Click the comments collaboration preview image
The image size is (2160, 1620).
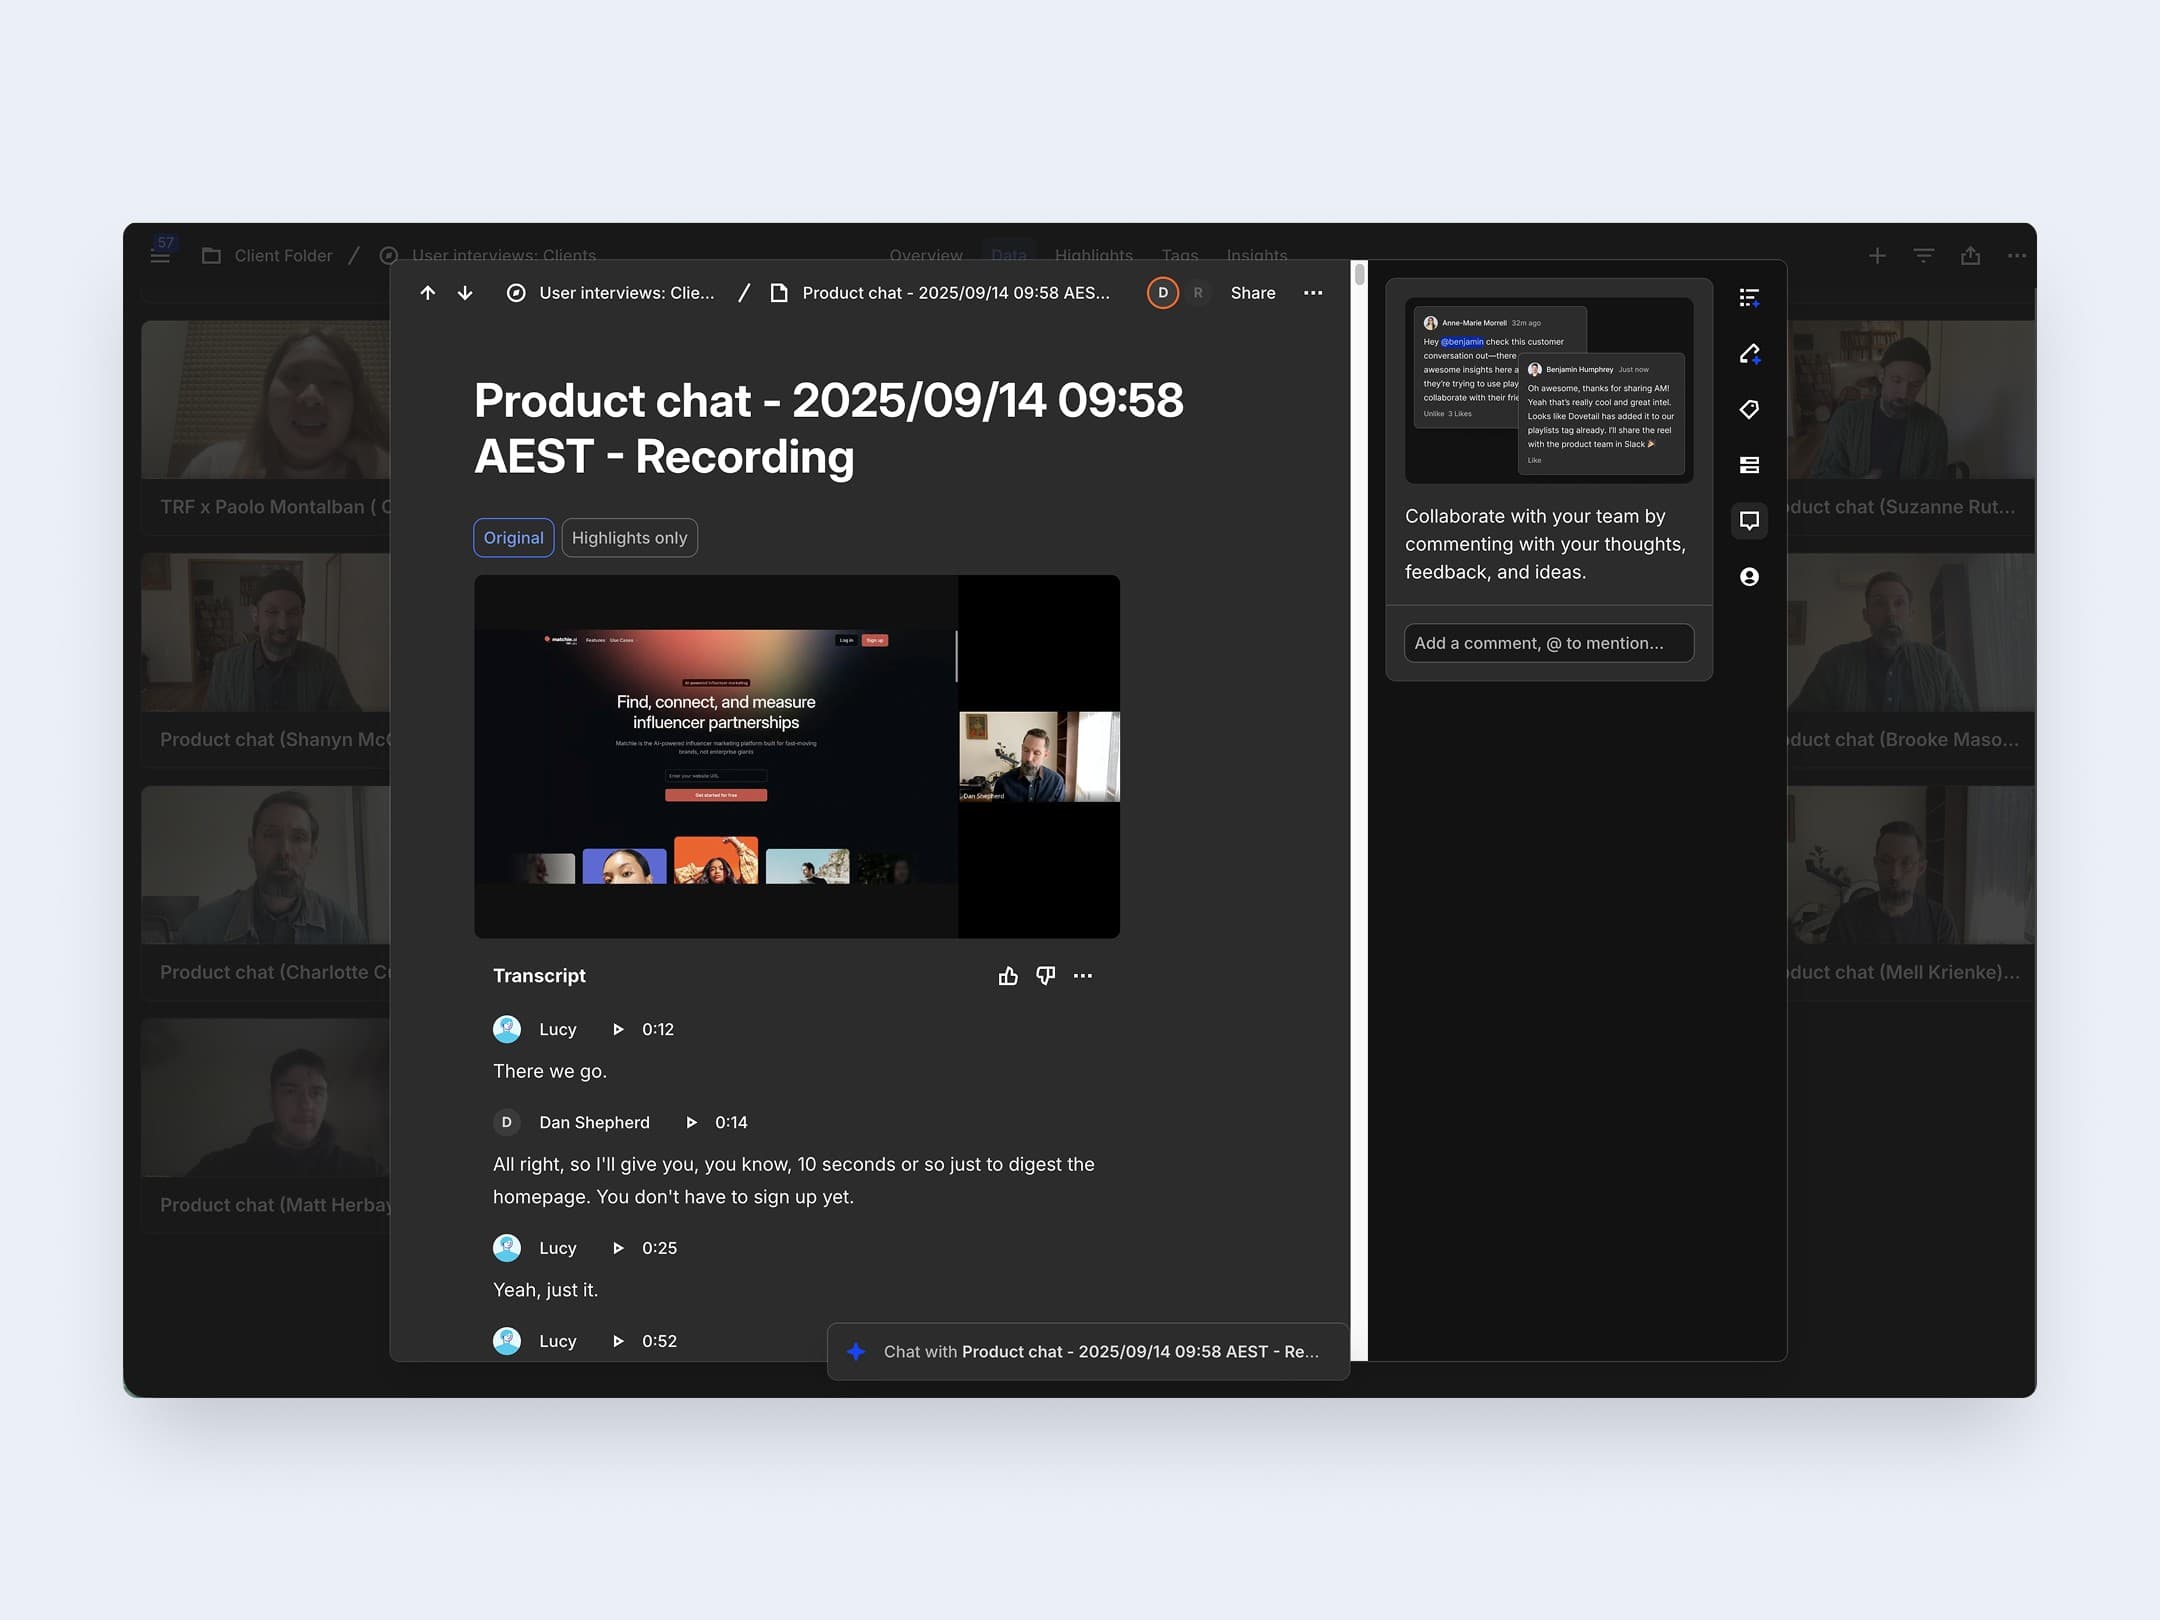[1549, 390]
